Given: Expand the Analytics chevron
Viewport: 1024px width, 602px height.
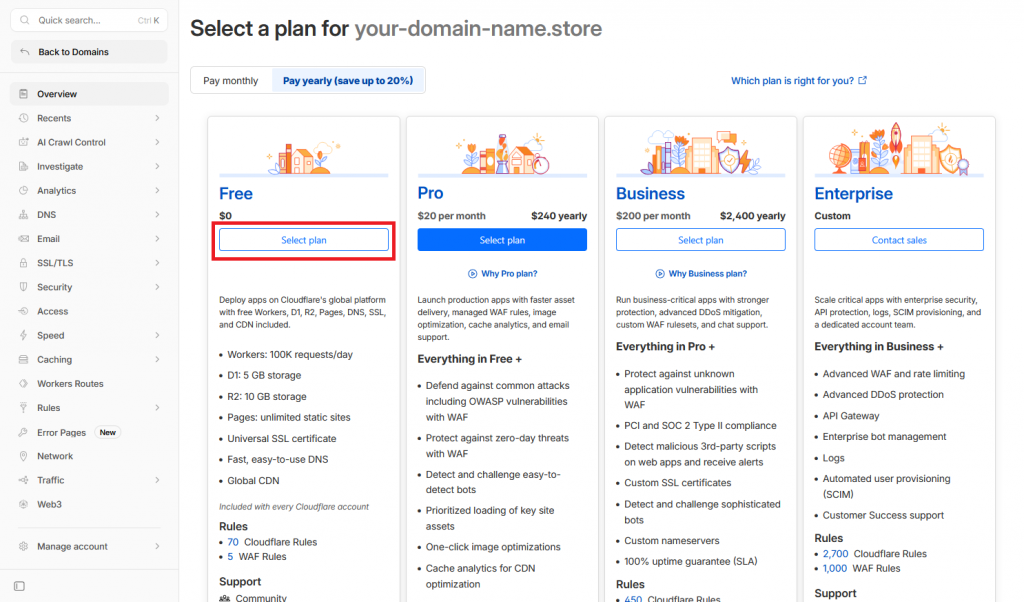Looking at the screenshot, I should tap(157, 191).
